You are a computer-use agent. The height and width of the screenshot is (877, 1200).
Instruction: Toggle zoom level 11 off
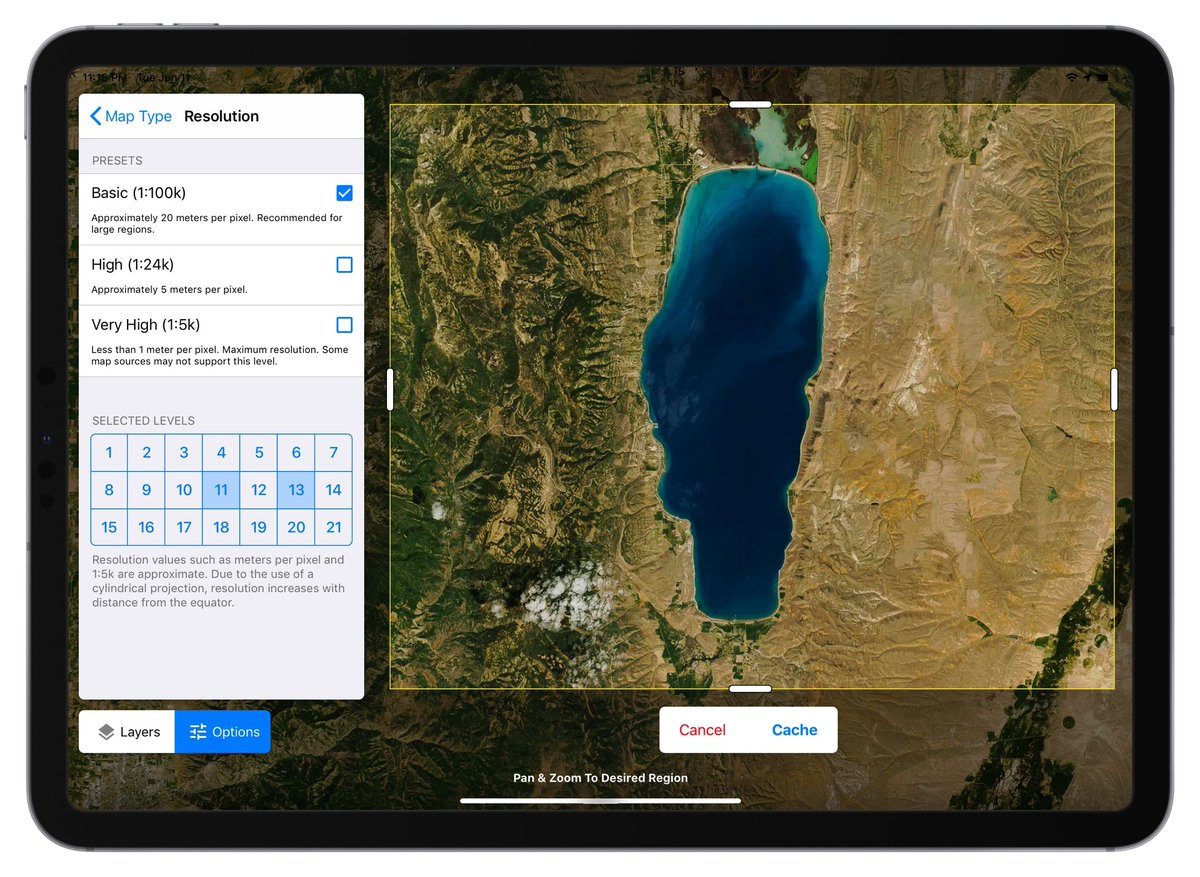pyautogui.click(x=221, y=490)
